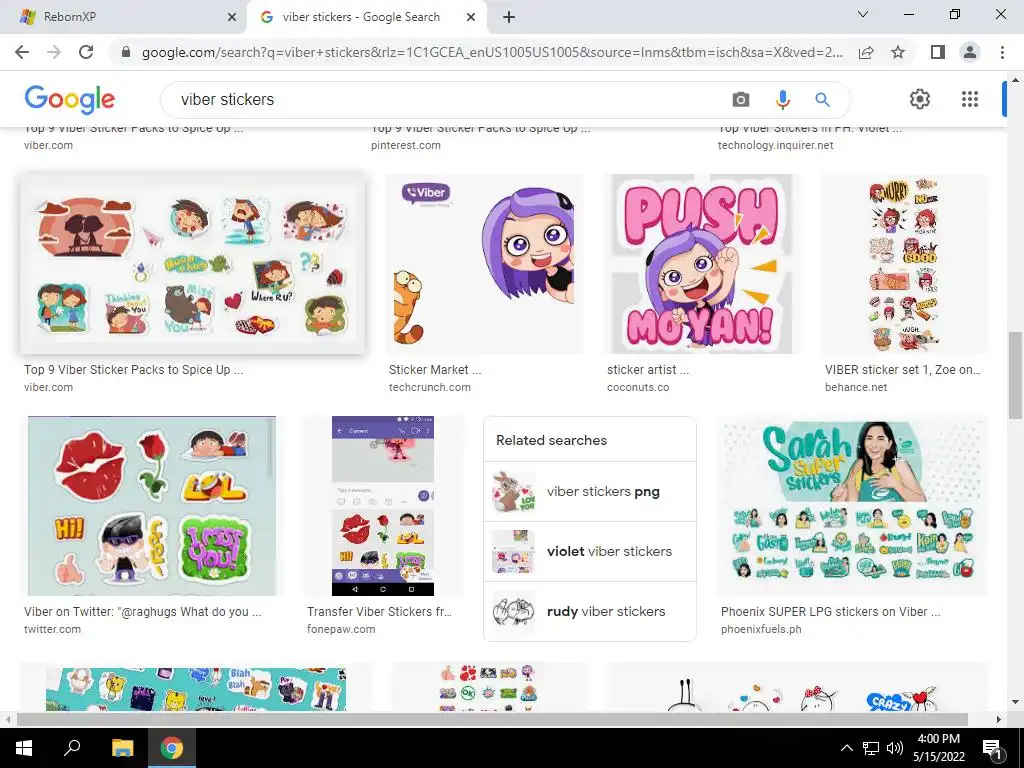Viewport: 1024px width, 768px height.
Task: Open Transfer Viber Stickers phone screenshot
Action: click(x=383, y=506)
